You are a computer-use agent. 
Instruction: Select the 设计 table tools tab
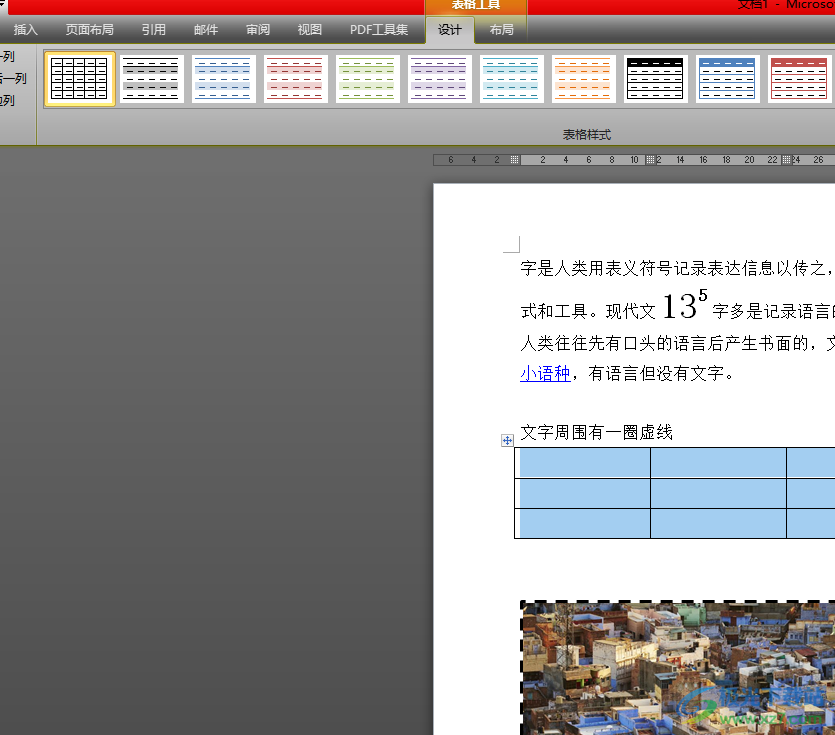449,30
